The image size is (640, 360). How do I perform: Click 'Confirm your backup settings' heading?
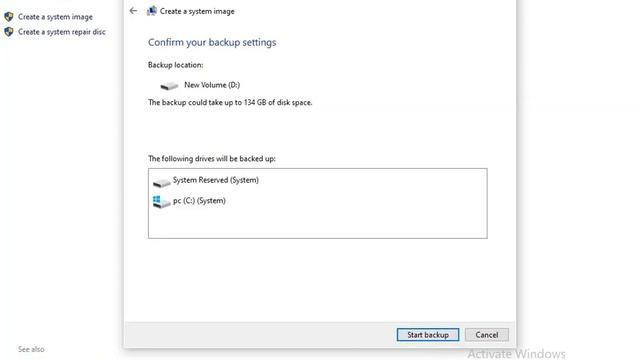tap(212, 42)
